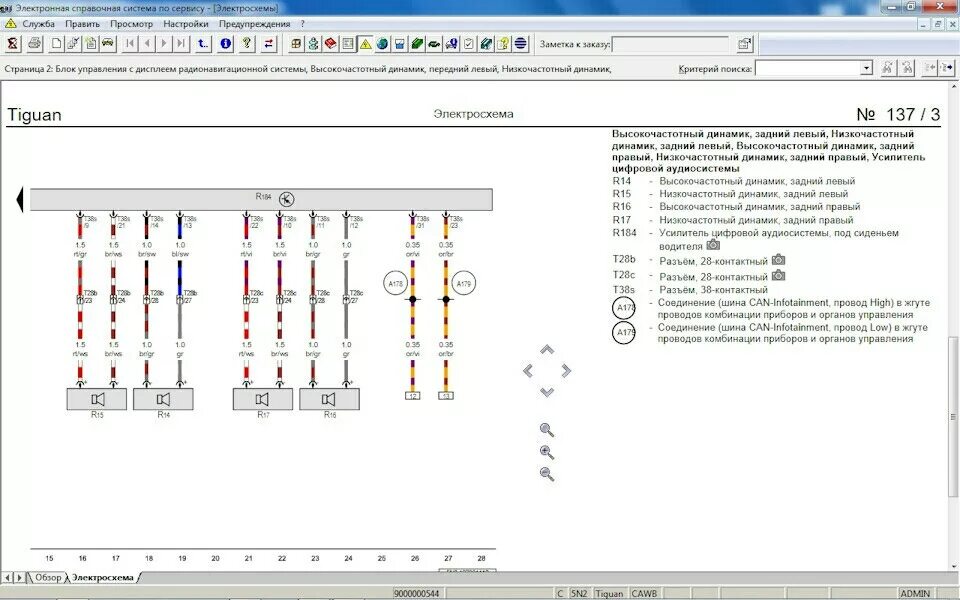Click the yellow warning triangle toolbar icon
The image size is (960, 600).
(x=365, y=43)
